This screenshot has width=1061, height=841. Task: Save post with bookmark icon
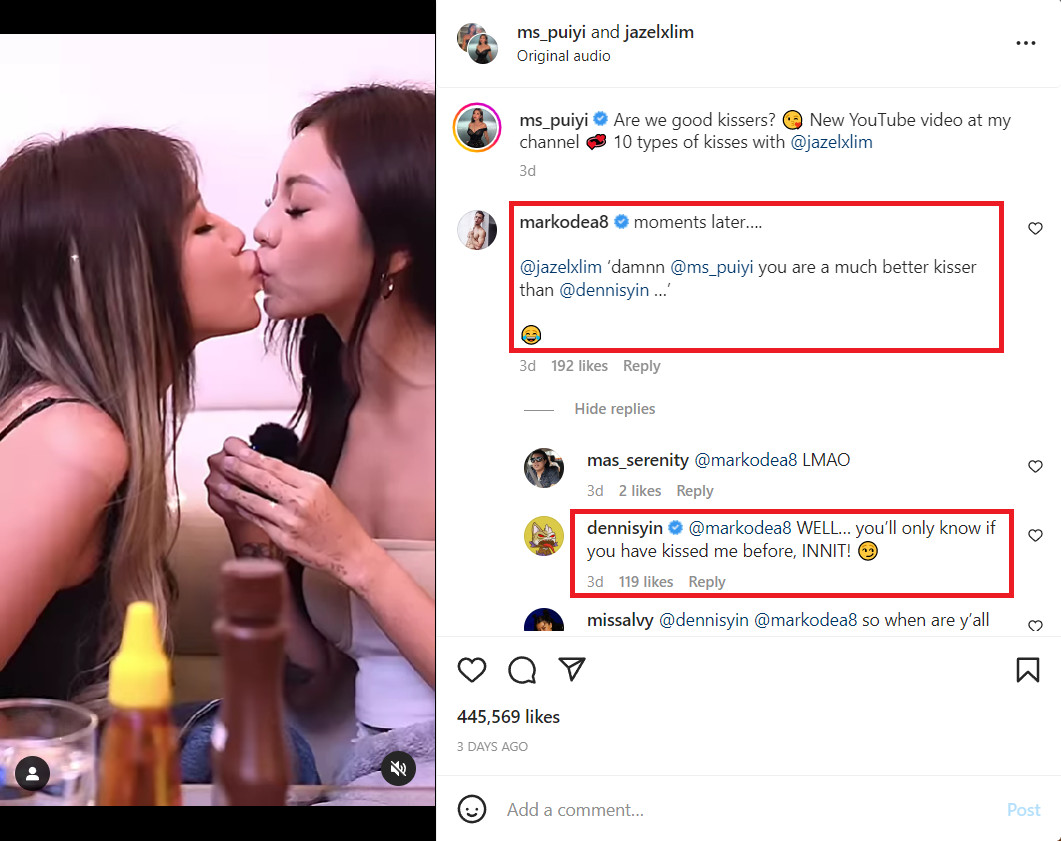(x=1027, y=670)
